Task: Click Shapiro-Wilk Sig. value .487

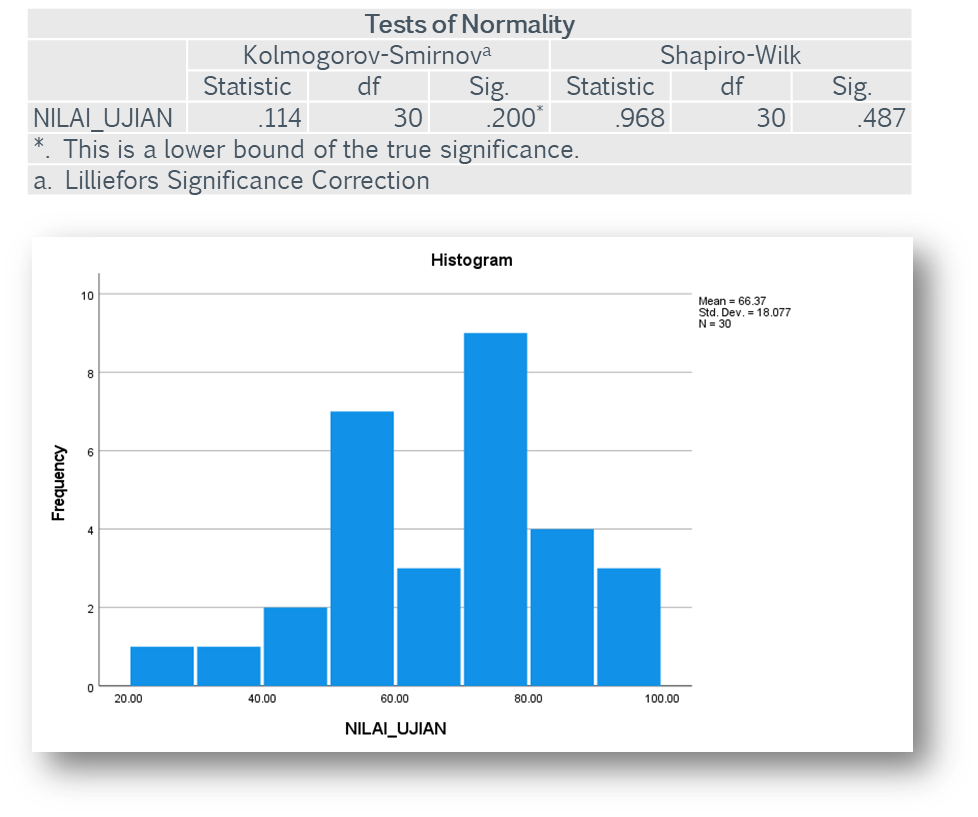Action: 881,118
